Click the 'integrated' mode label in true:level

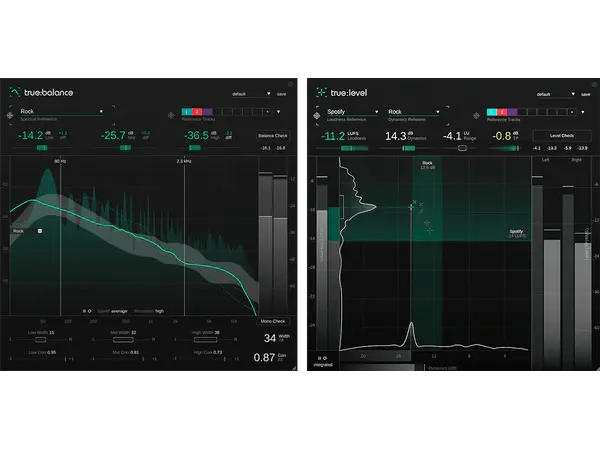tap(323, 365)
